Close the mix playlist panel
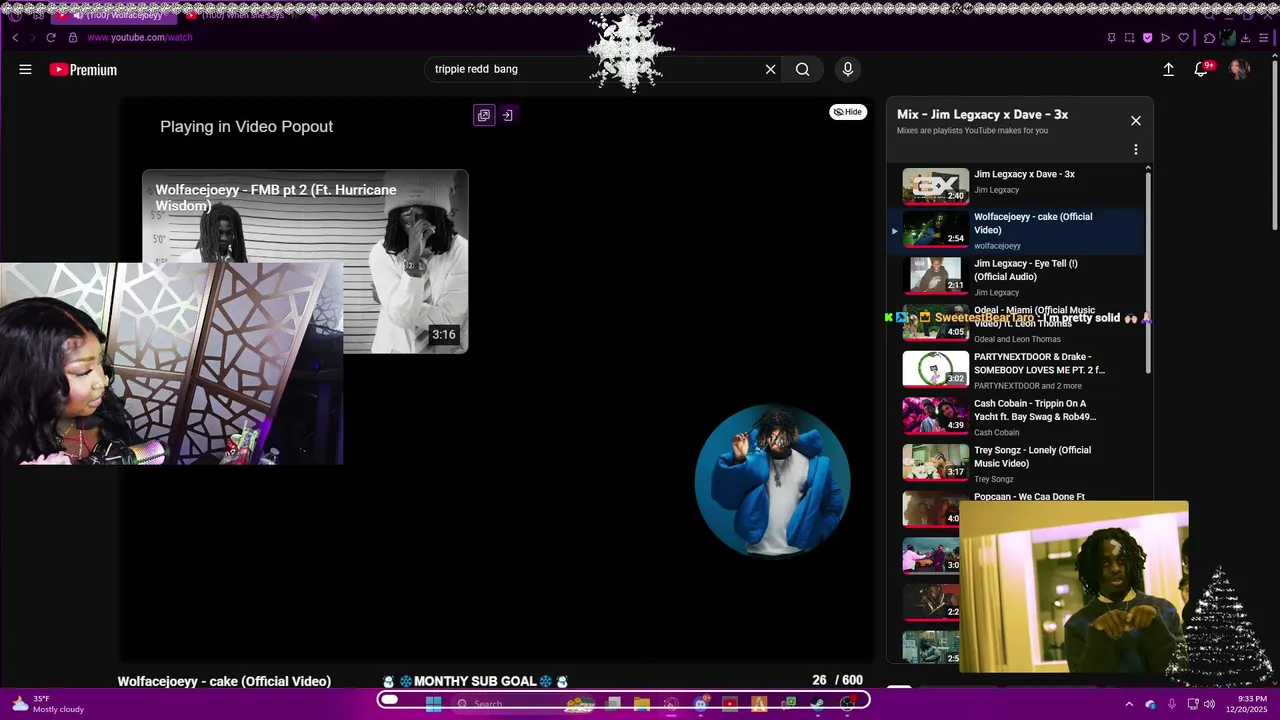The height and width of the screenshot is (720, 1280). pos(1135,121)
